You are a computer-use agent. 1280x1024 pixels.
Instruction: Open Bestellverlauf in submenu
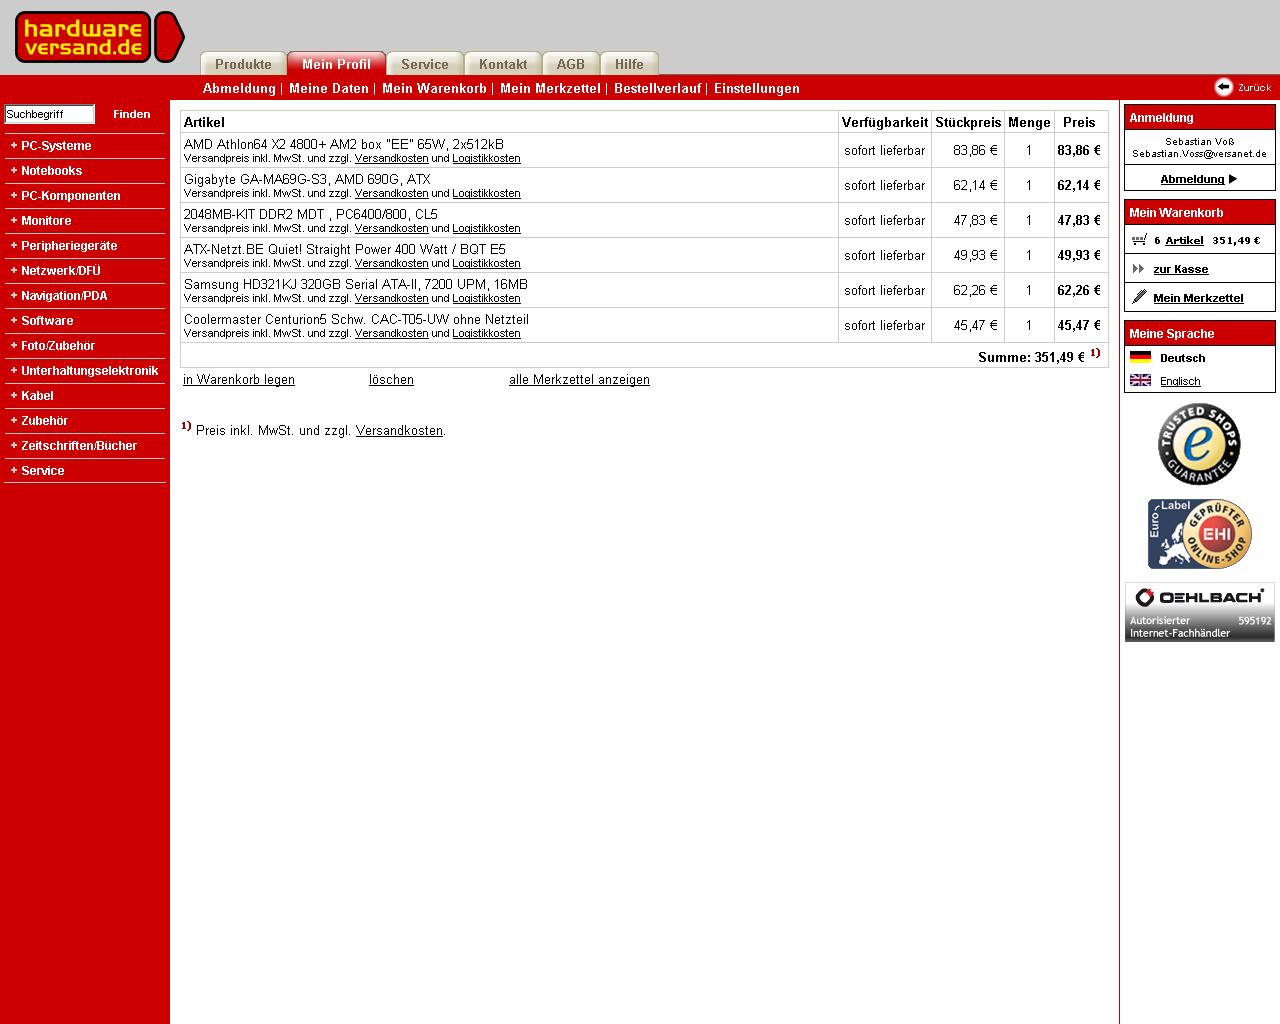pos(657,88)
